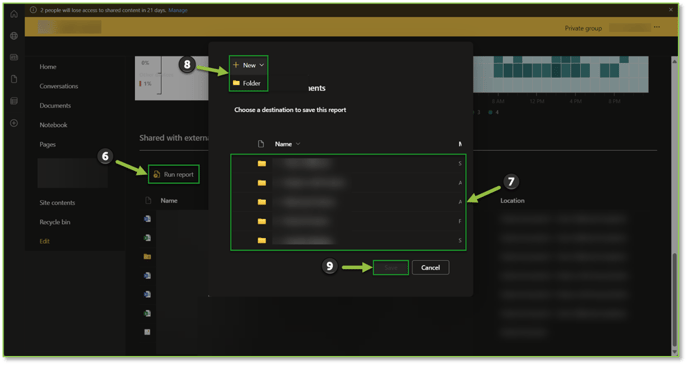This screenshot has height=365, width=687.
Task: Open Documents in the site navigation
Action: (55, 106)
